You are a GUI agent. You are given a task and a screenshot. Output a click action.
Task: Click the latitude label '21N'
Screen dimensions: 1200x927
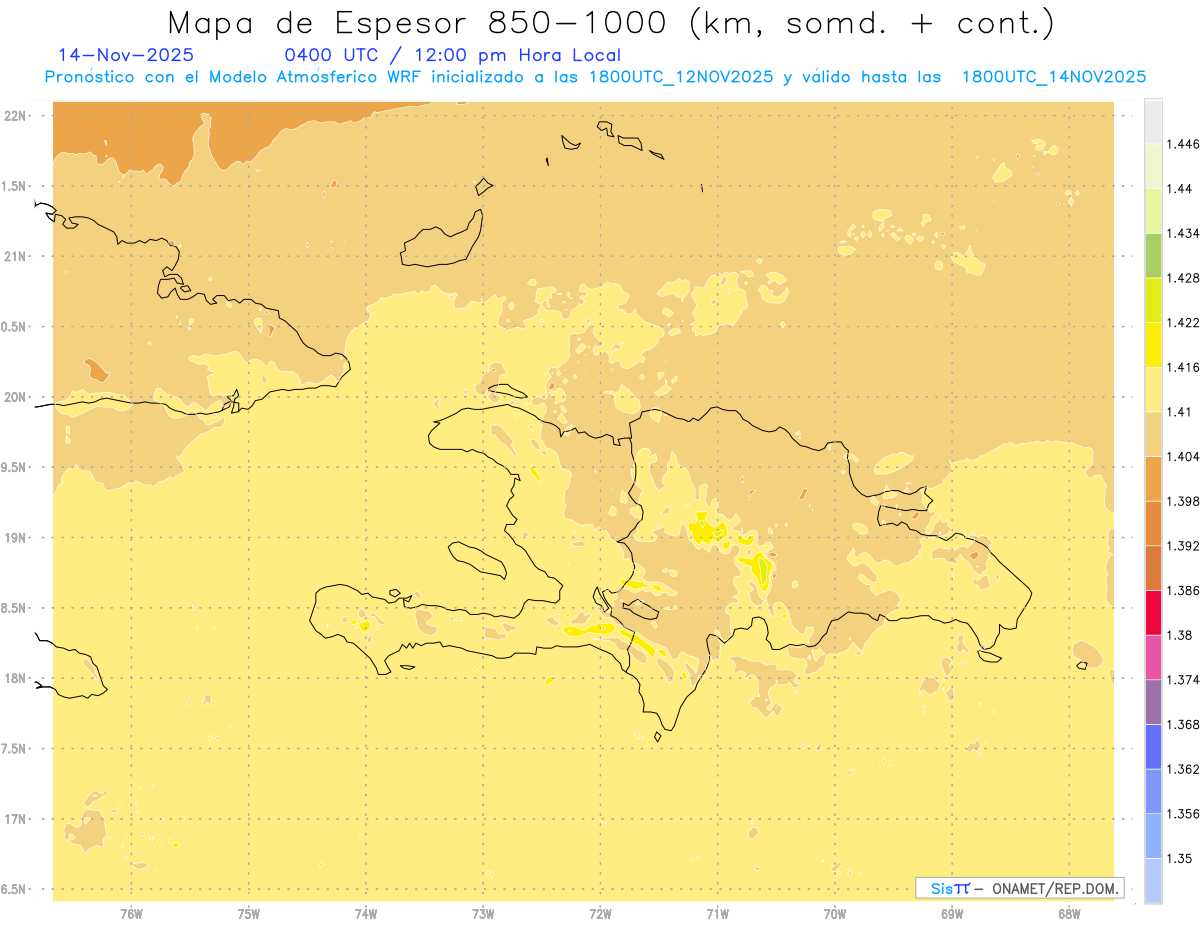[15, 257]
